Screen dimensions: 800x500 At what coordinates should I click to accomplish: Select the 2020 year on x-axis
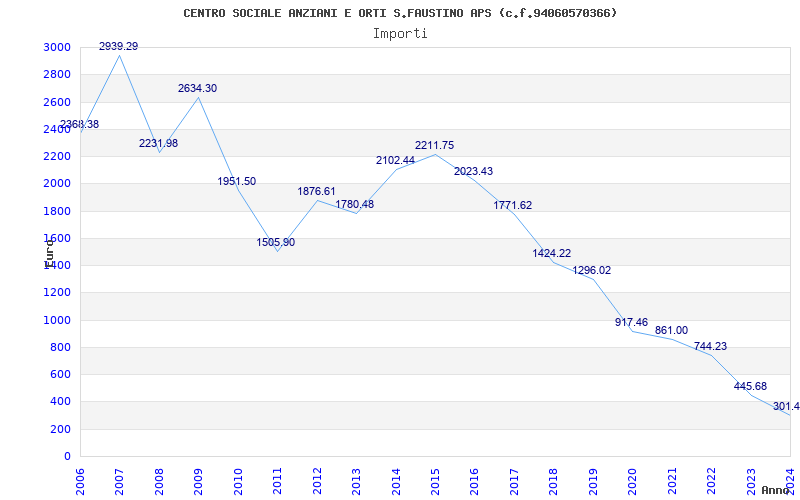coord(632,480)
